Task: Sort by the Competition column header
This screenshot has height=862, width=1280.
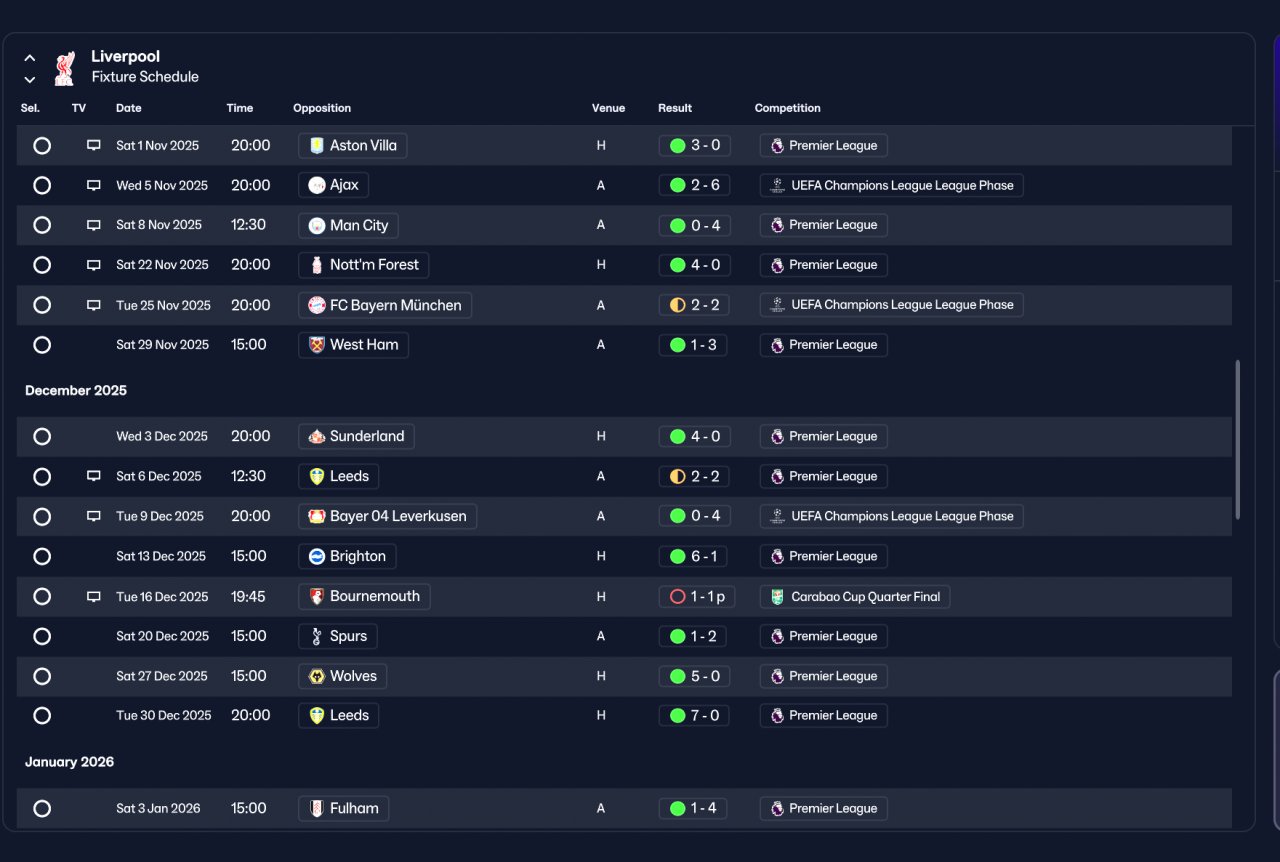Action: (788, 108)
